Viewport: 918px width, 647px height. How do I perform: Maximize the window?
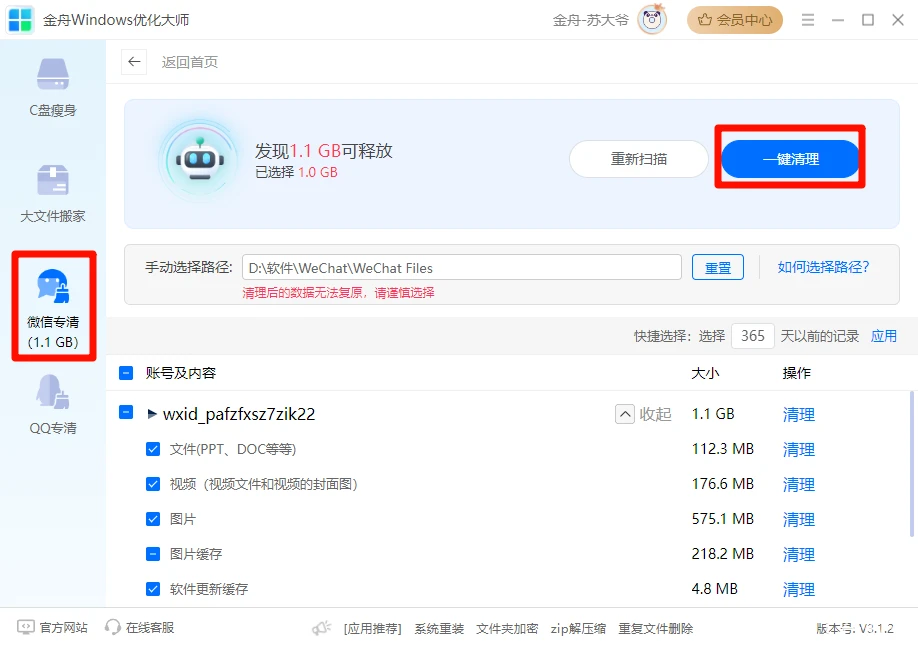point(868,20)
